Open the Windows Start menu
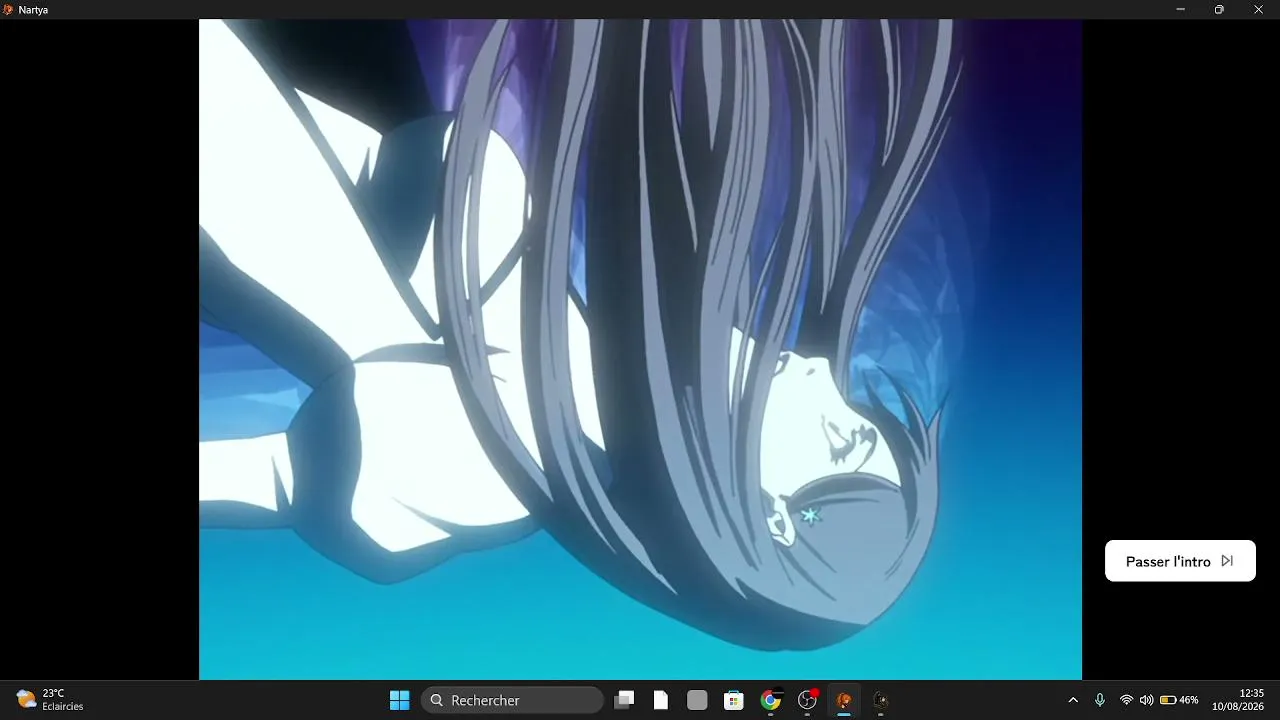 pos(399,700)
